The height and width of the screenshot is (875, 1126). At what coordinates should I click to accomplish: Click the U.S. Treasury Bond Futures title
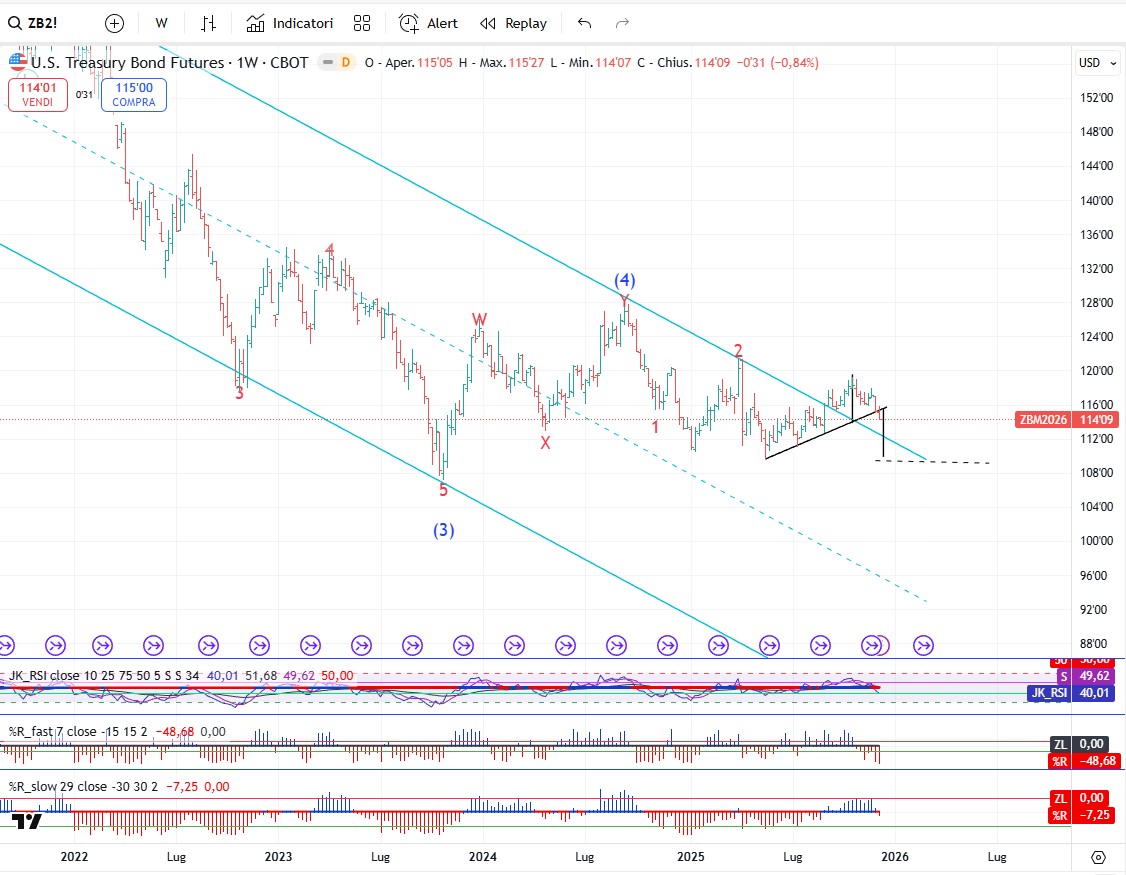127,62
